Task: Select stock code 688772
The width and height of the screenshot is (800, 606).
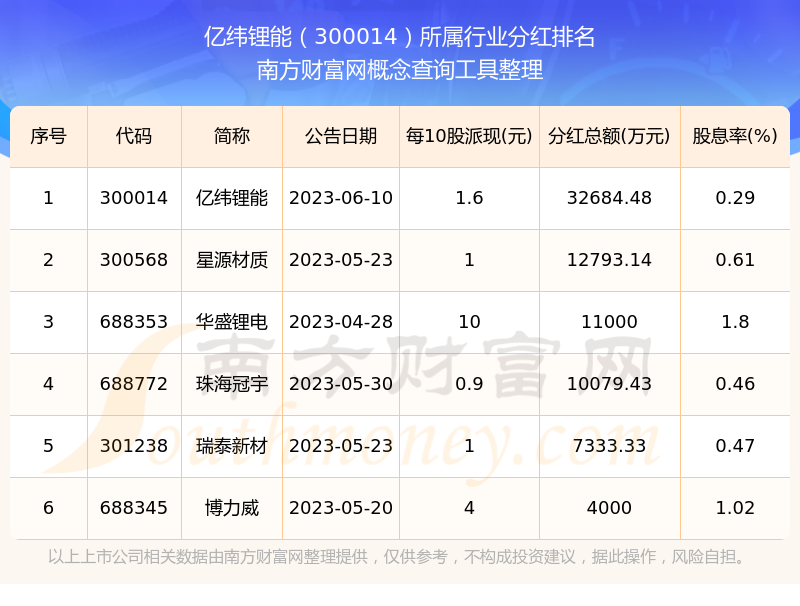Action: [x=134, y=384]
